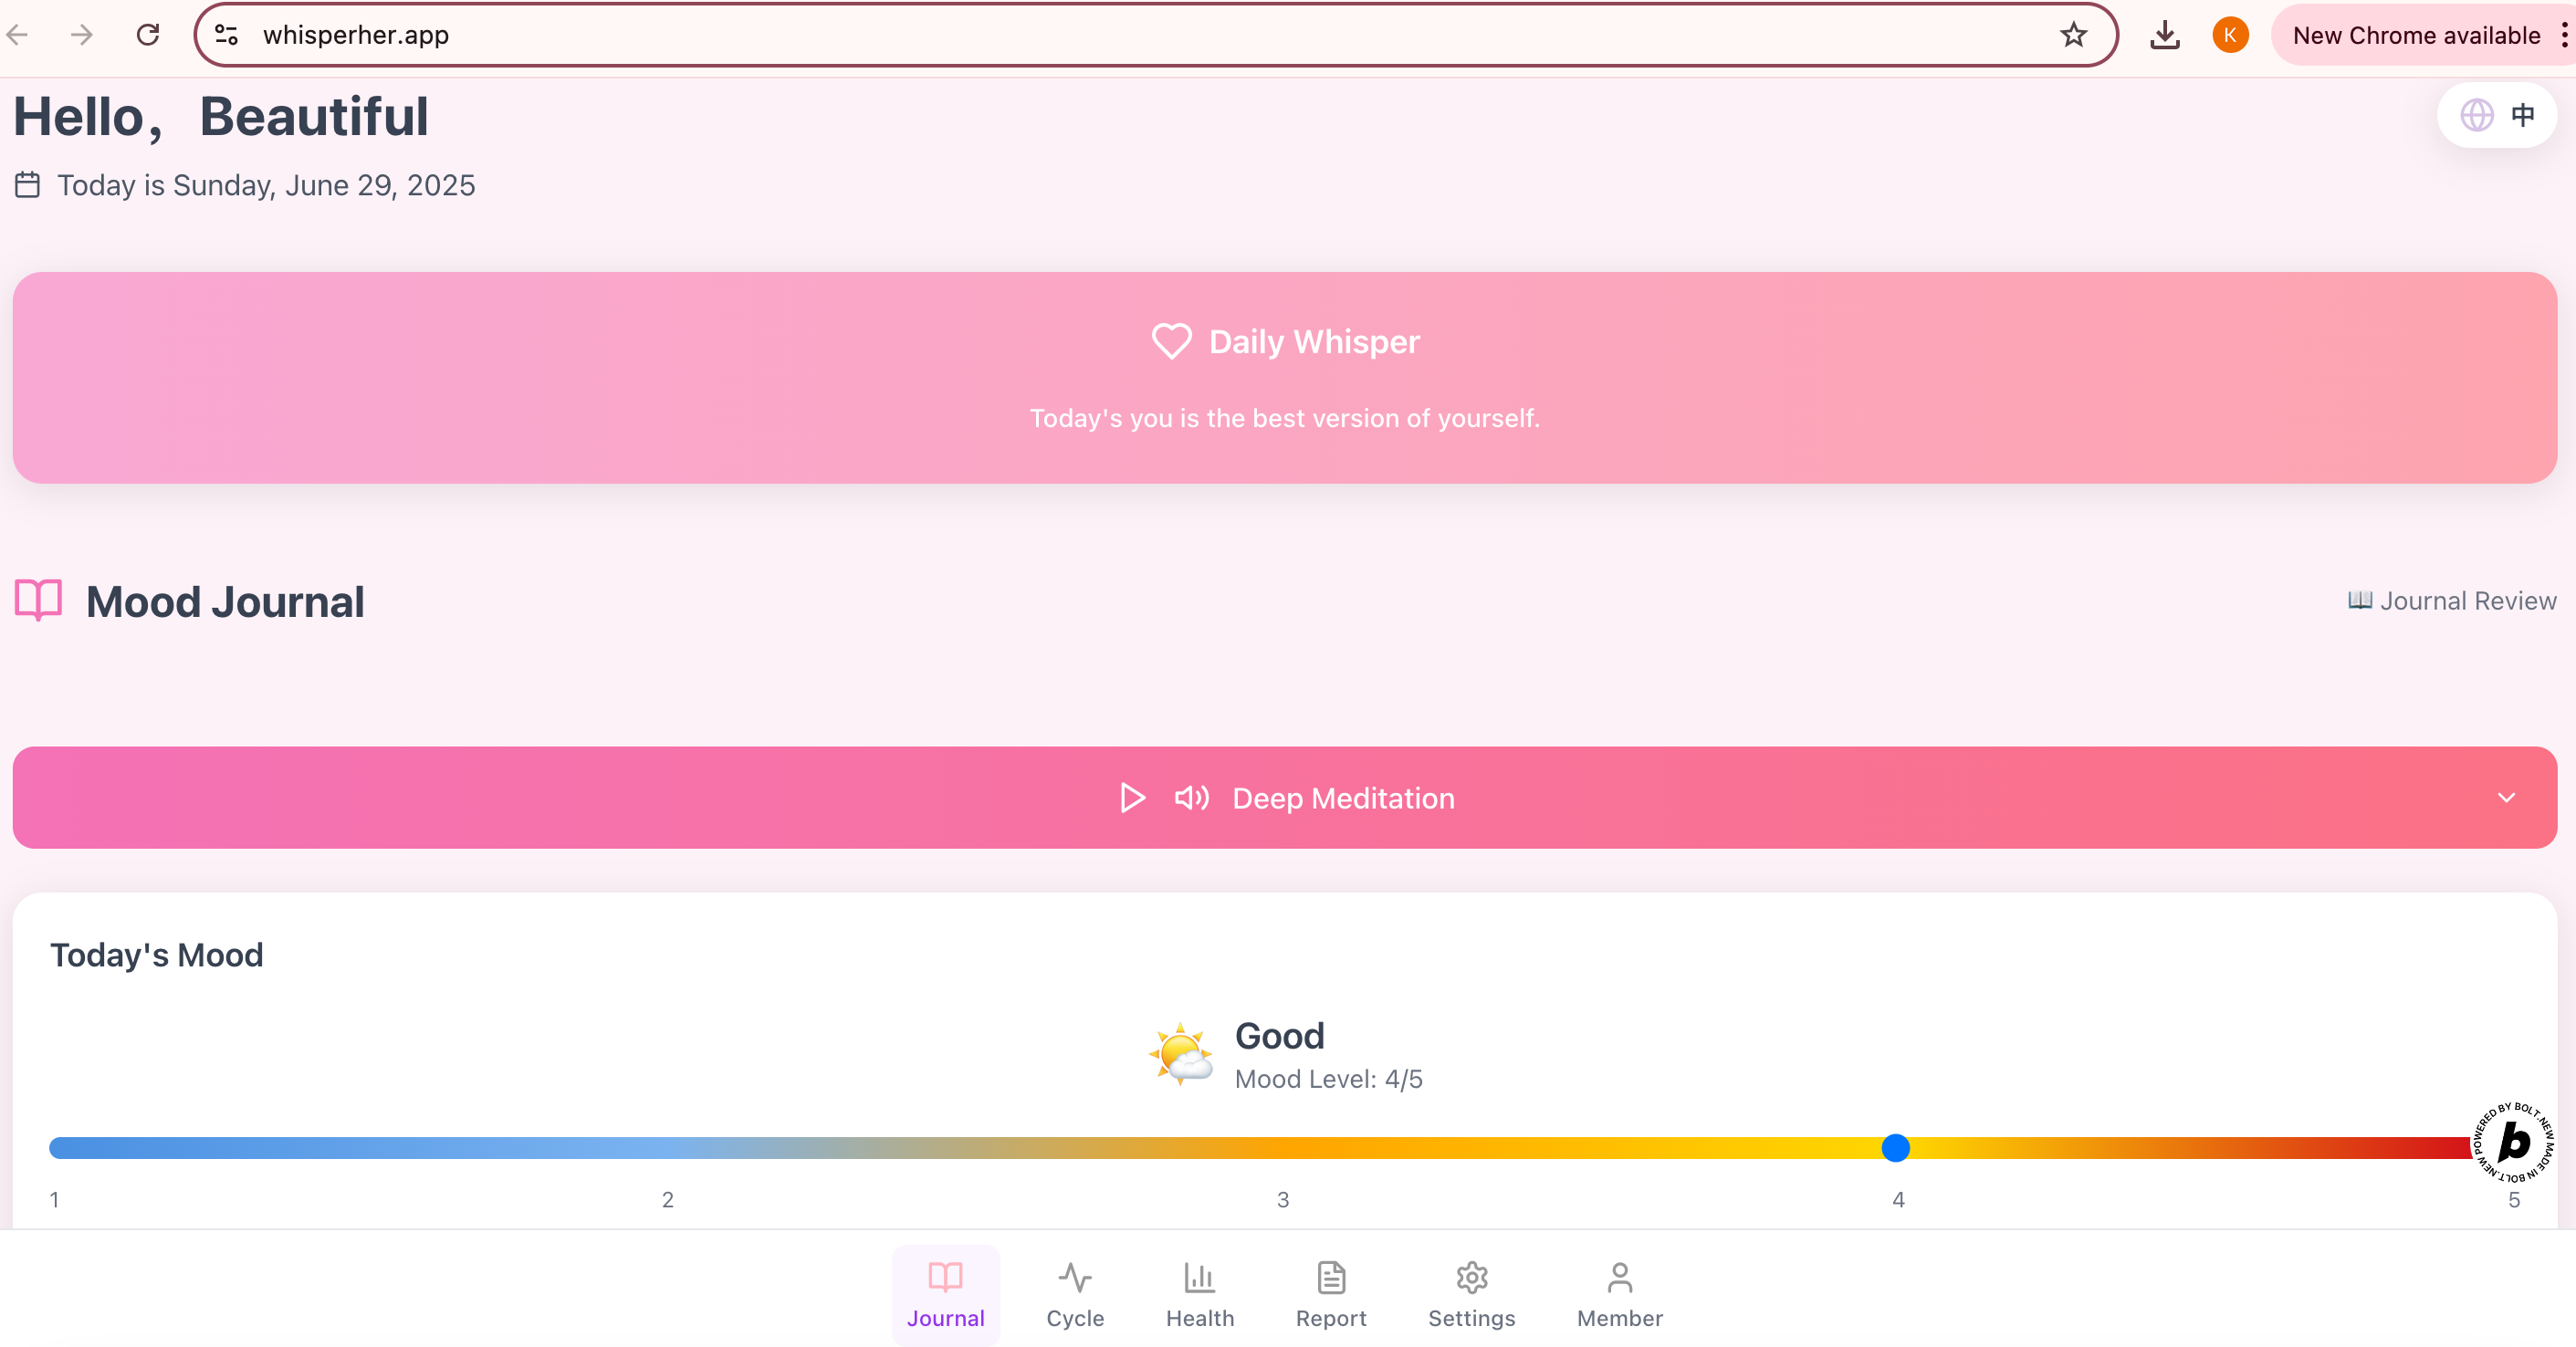This screenshot has height=1347, width=2576.
Task: Open Chrome profile avatar K
Action: [2230, 35]
